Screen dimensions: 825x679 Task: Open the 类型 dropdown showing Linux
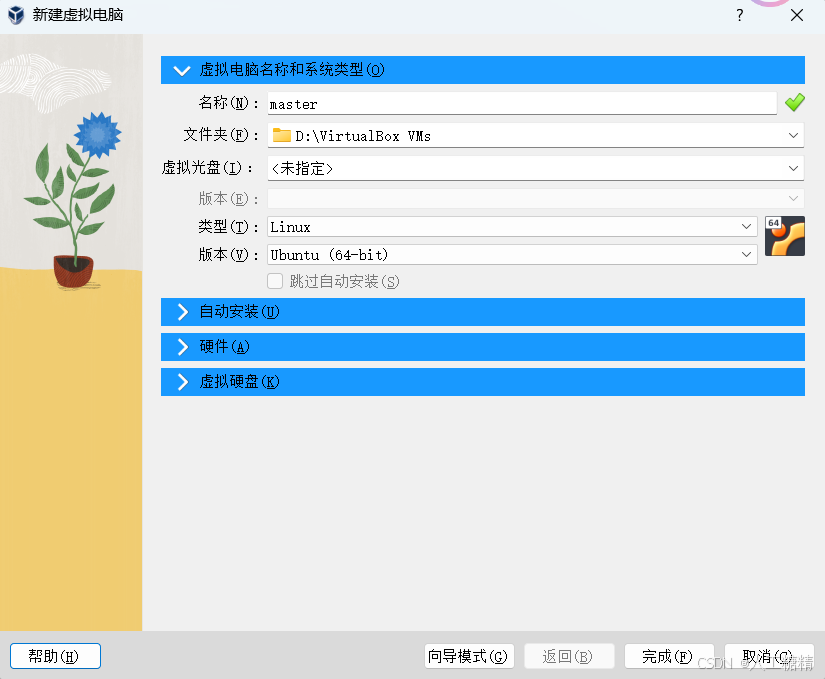pos(512,227)
